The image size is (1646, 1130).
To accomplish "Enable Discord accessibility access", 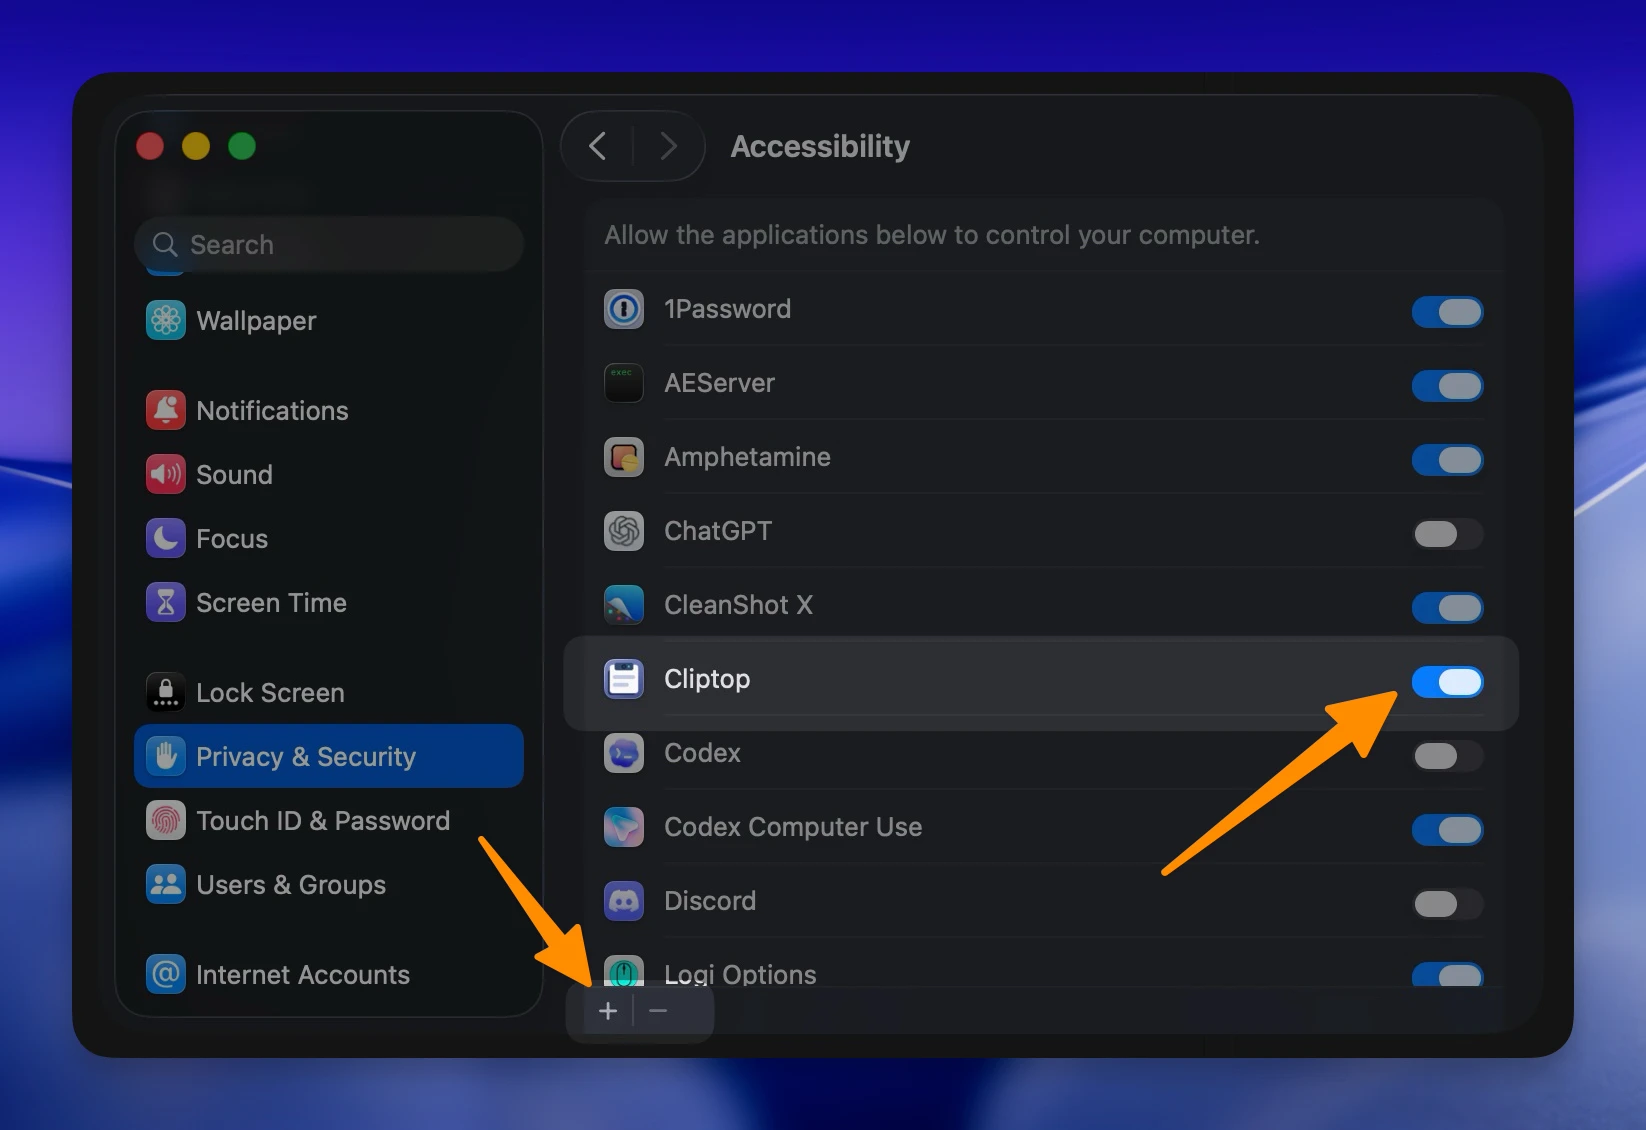I will tap(1447, 904).
